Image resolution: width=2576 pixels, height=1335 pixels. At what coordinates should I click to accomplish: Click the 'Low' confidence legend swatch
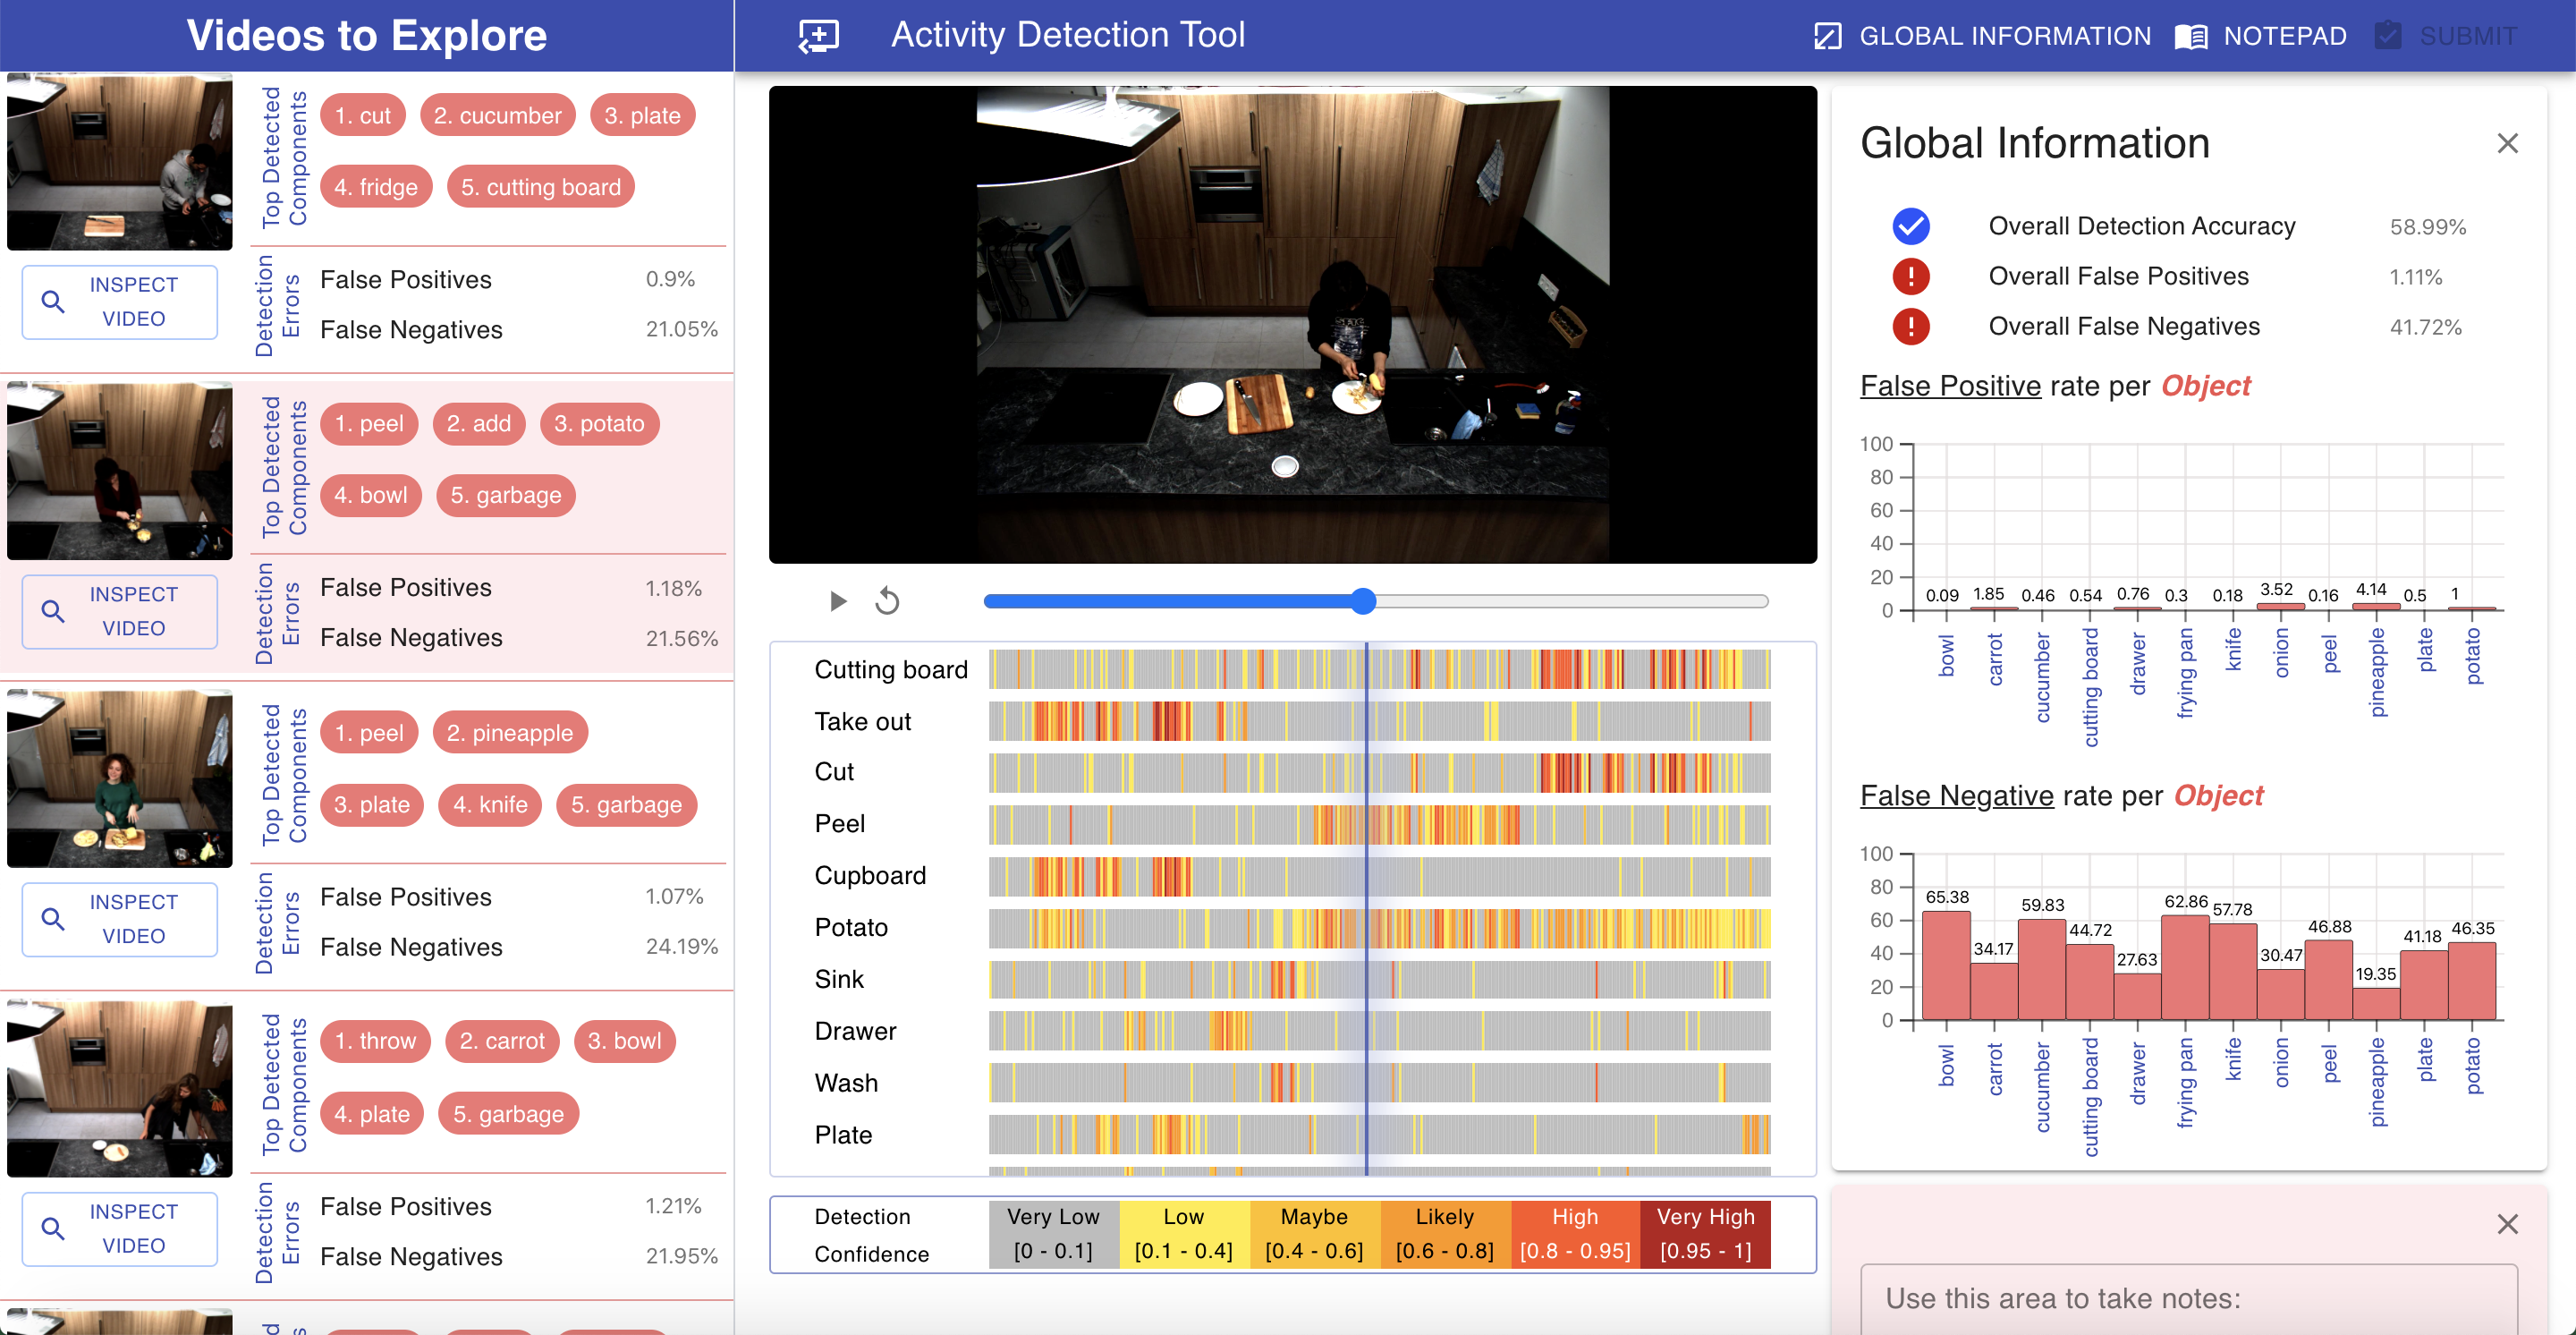1184,1234
